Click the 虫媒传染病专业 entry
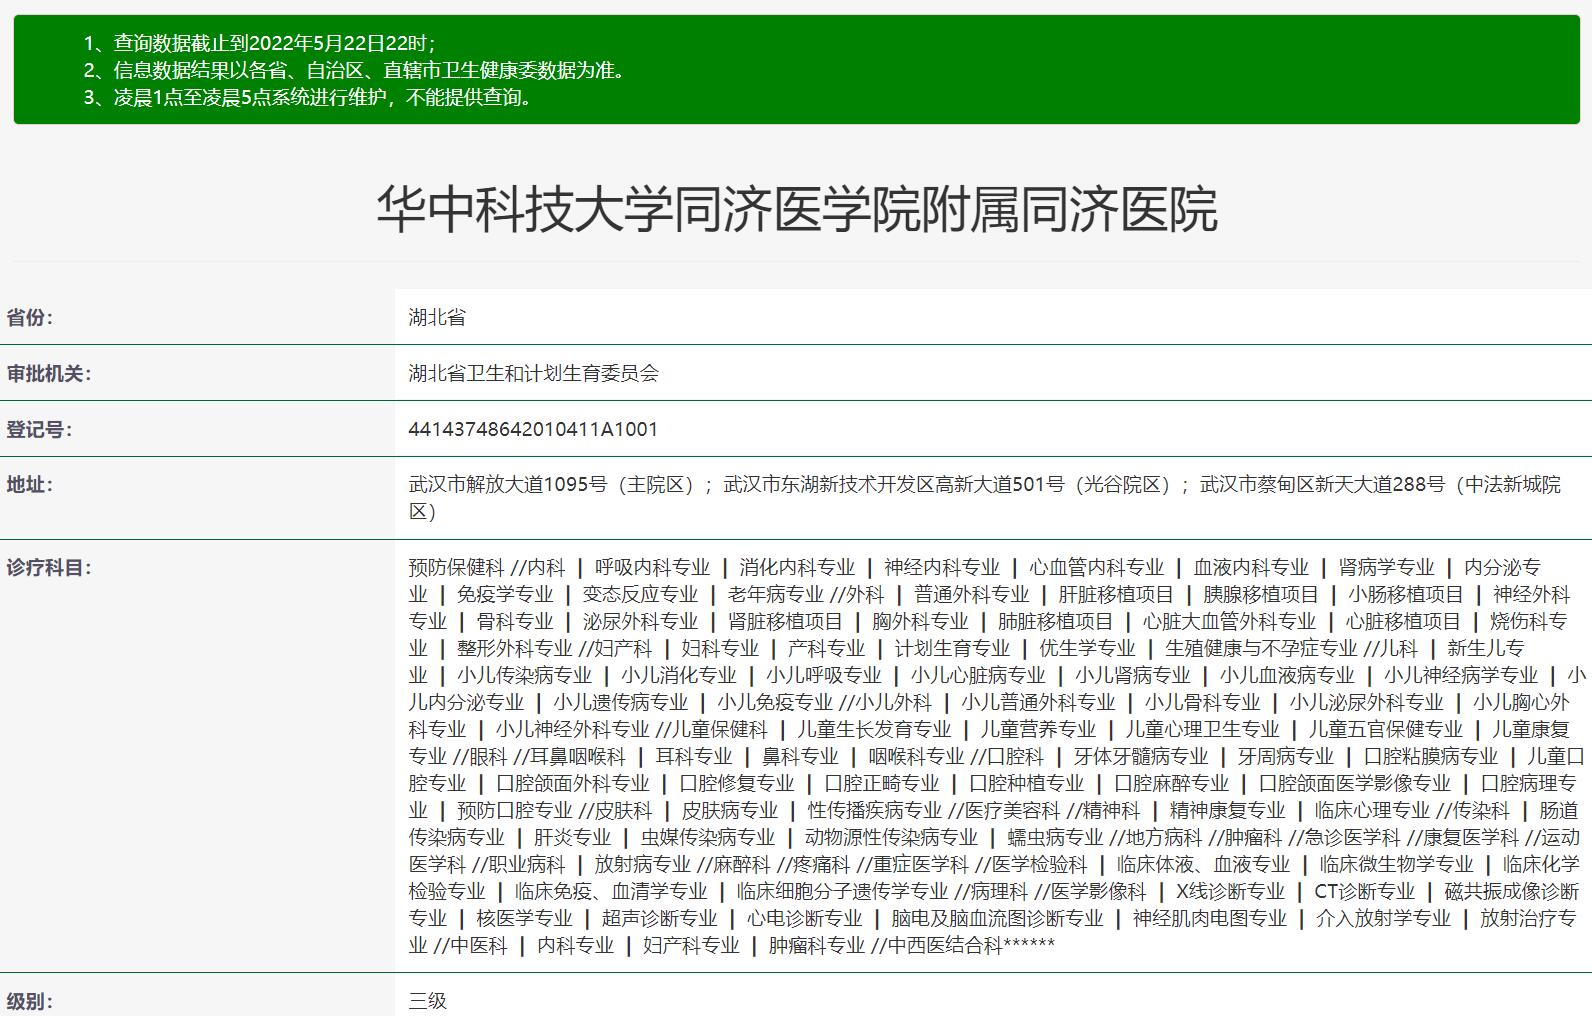Screen dimensions: 1592x1016 (x=708, y=838)
